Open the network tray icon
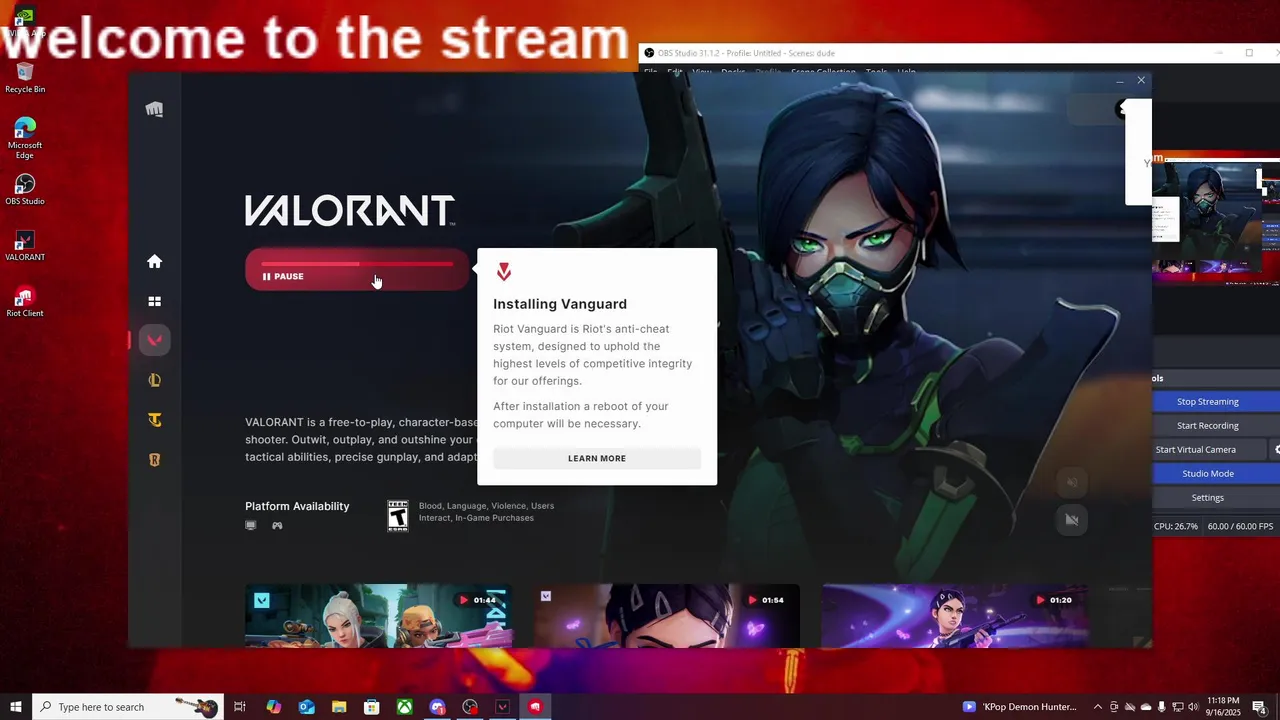This screenshot has width=1280, height=720. click(x=1177, y=707)
